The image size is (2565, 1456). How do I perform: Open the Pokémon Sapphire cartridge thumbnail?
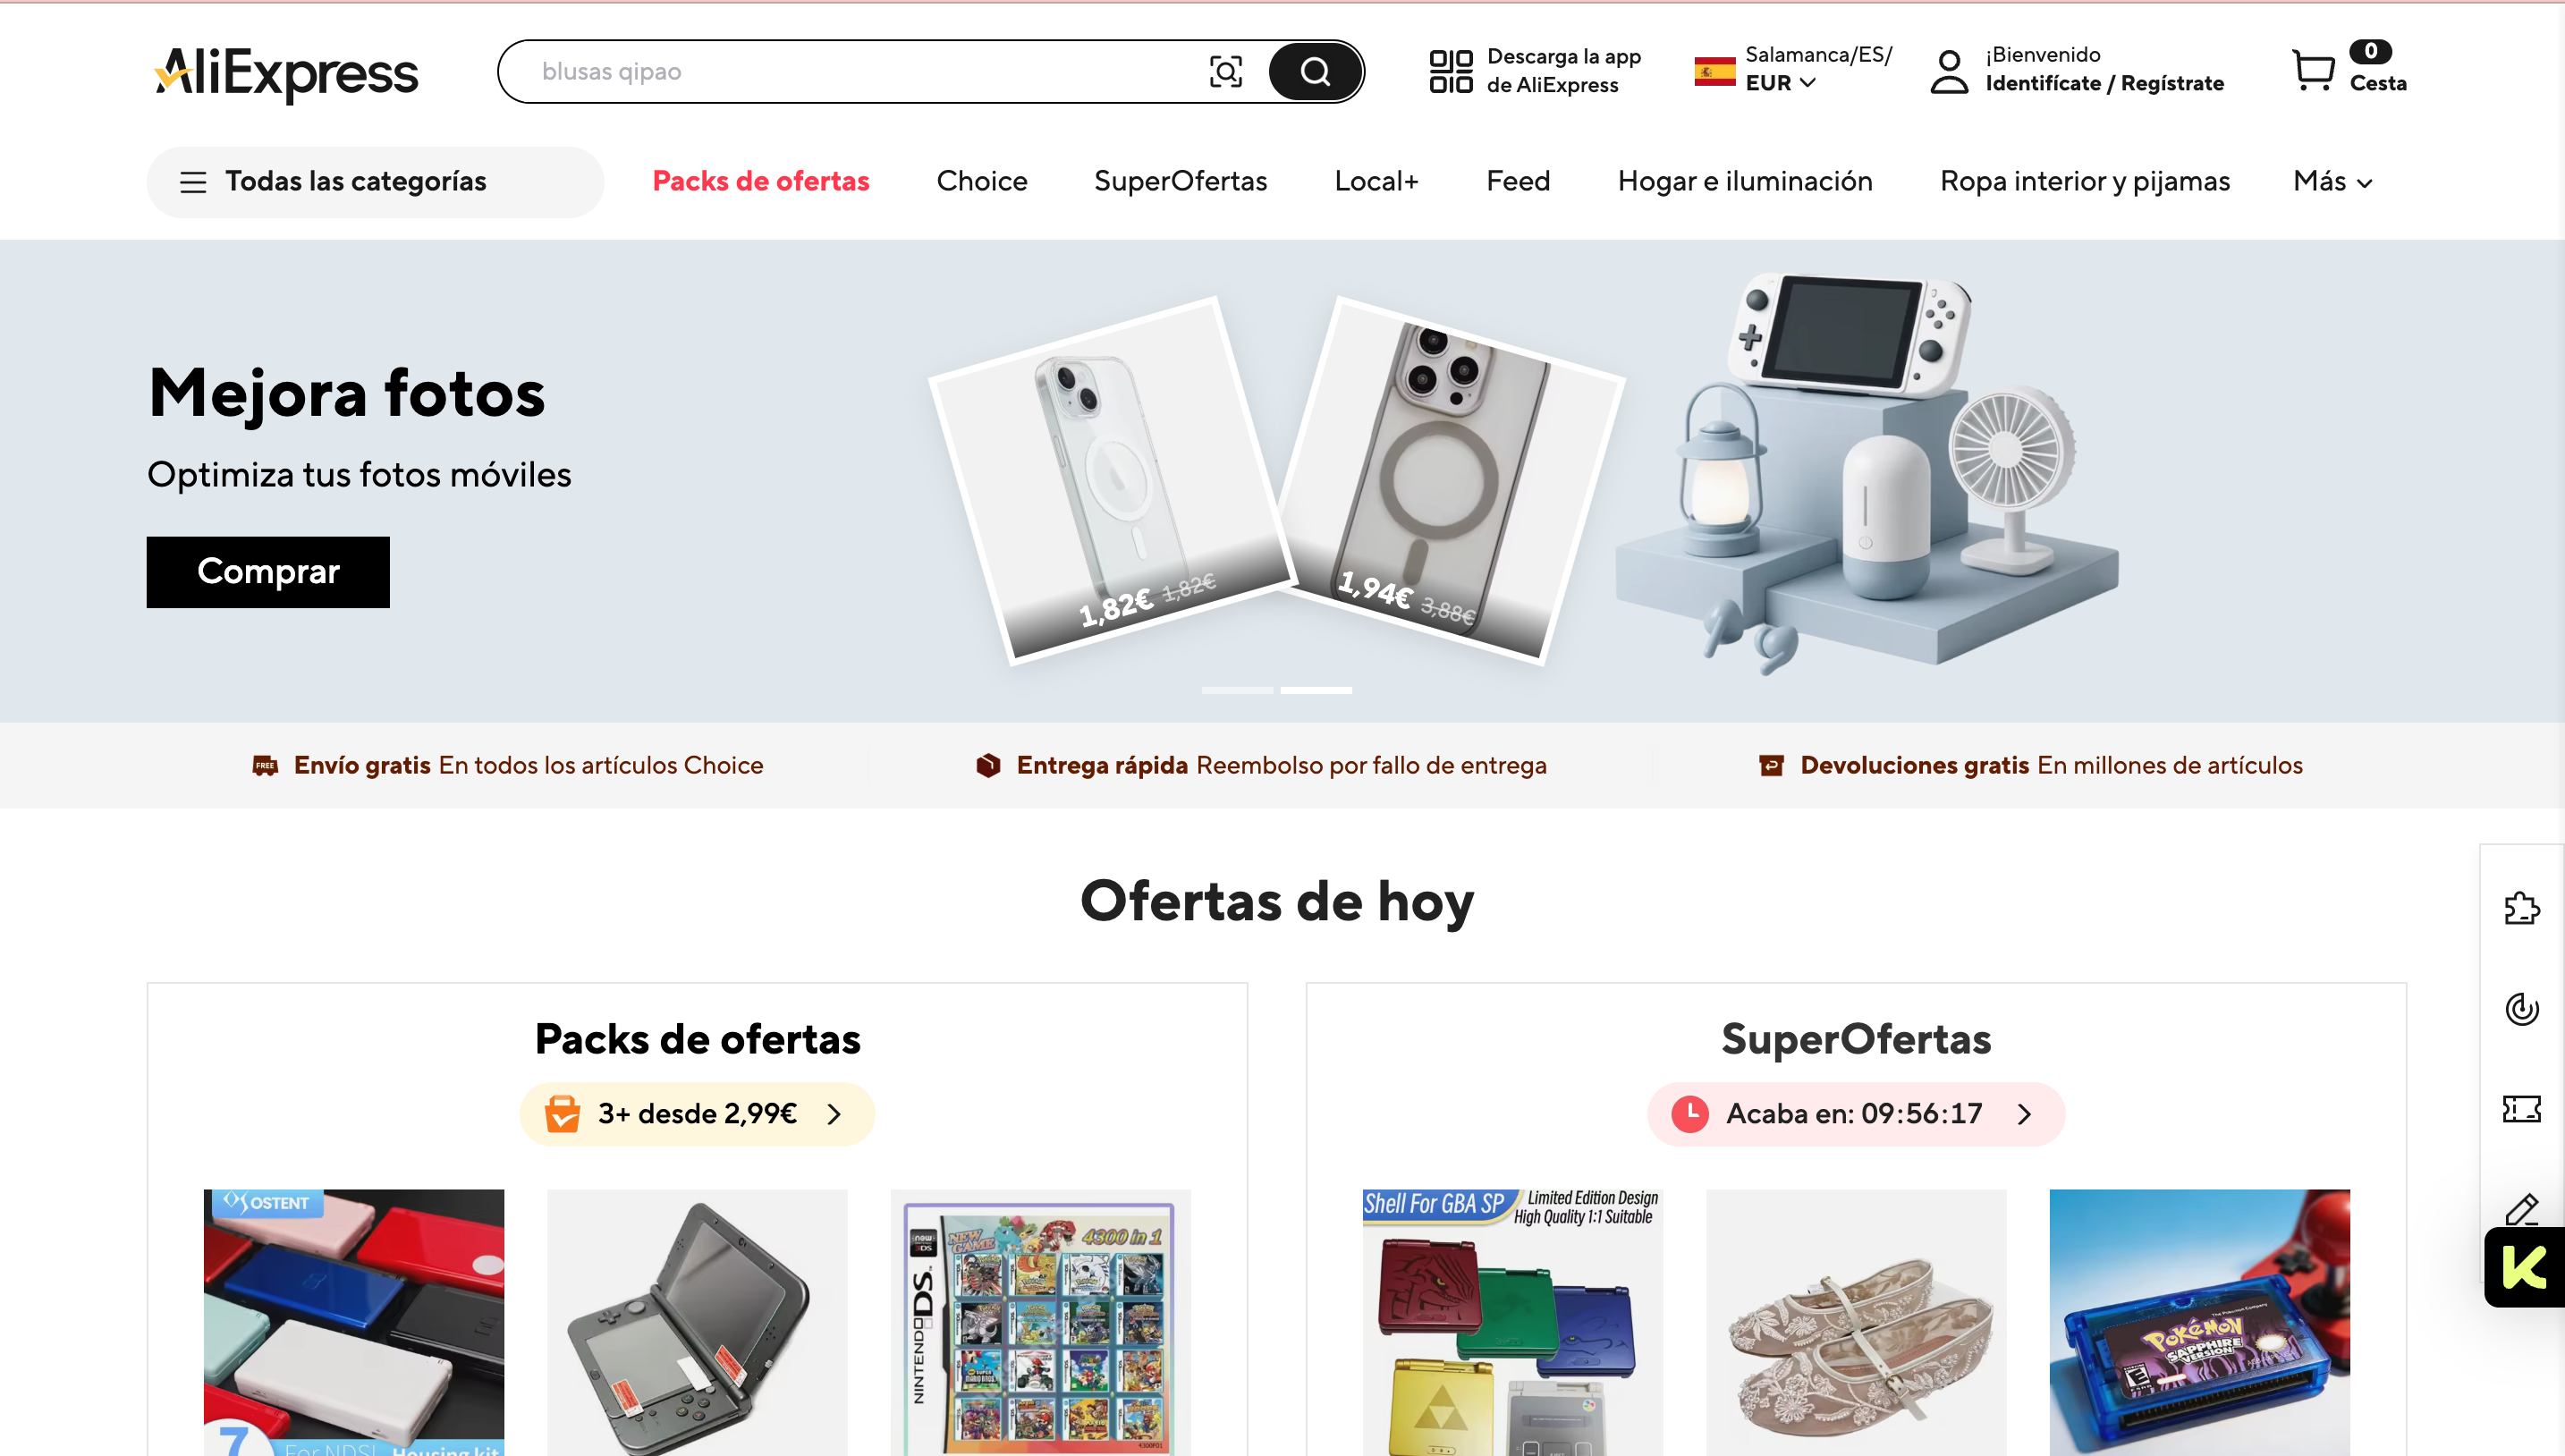[x=2199, y=1322]
